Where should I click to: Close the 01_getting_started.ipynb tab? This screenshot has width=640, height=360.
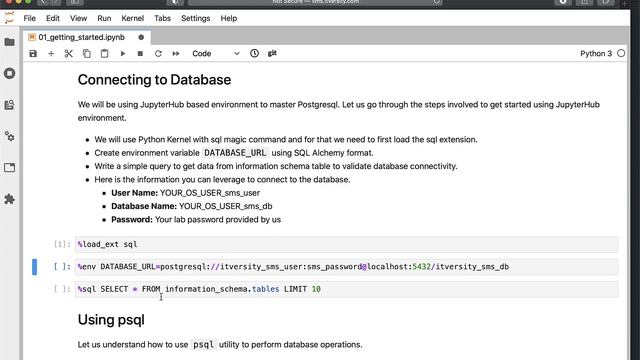tap(141, 37)
